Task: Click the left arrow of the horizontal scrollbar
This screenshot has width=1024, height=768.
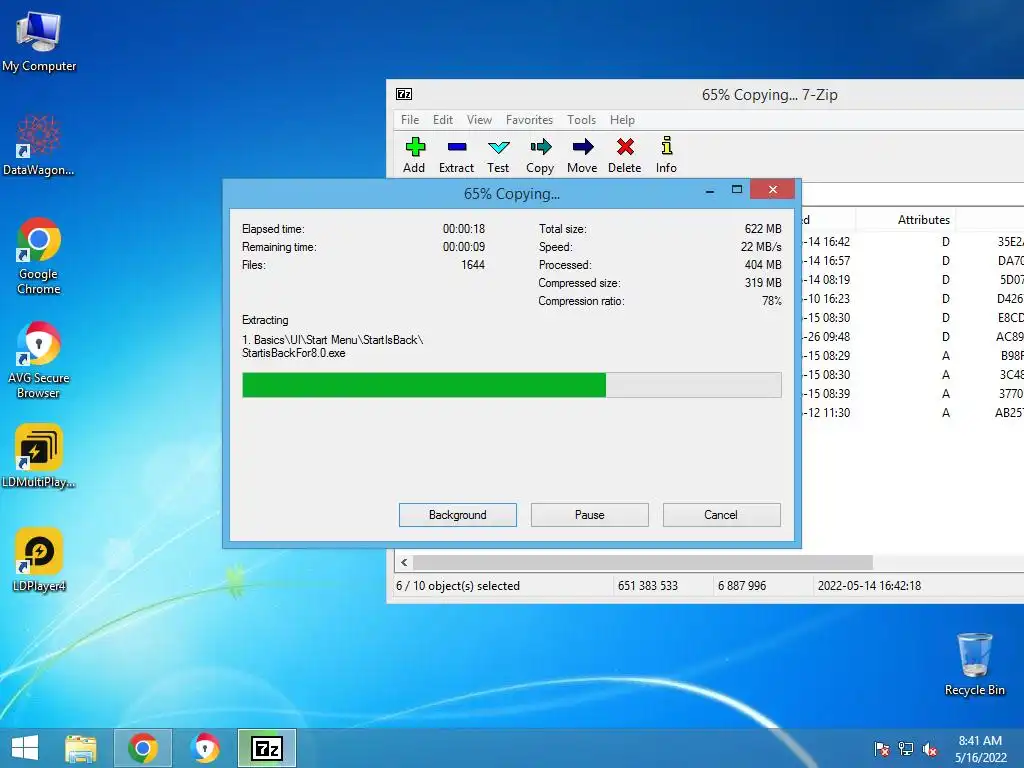Action: [x=404, y=562]
